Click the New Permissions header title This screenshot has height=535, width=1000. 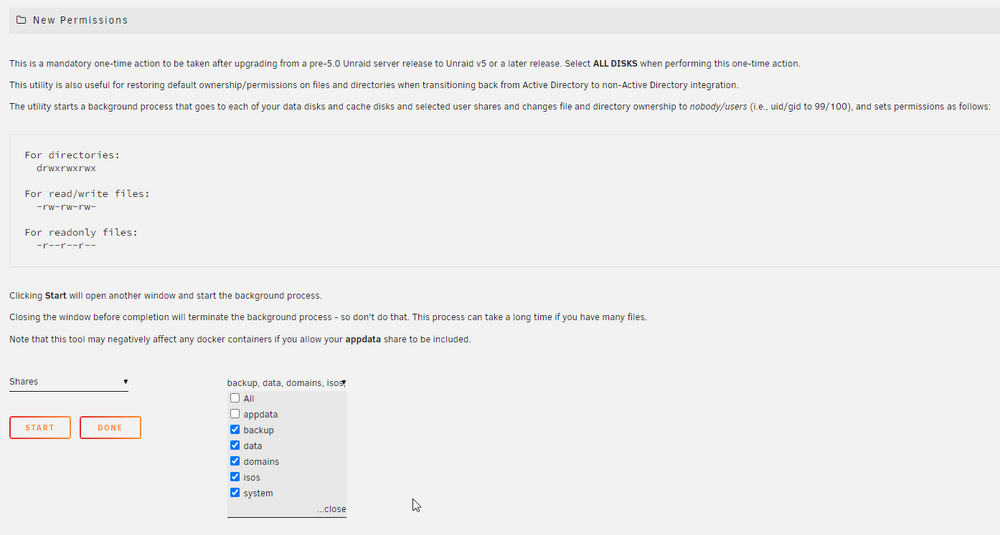(80, 20)
